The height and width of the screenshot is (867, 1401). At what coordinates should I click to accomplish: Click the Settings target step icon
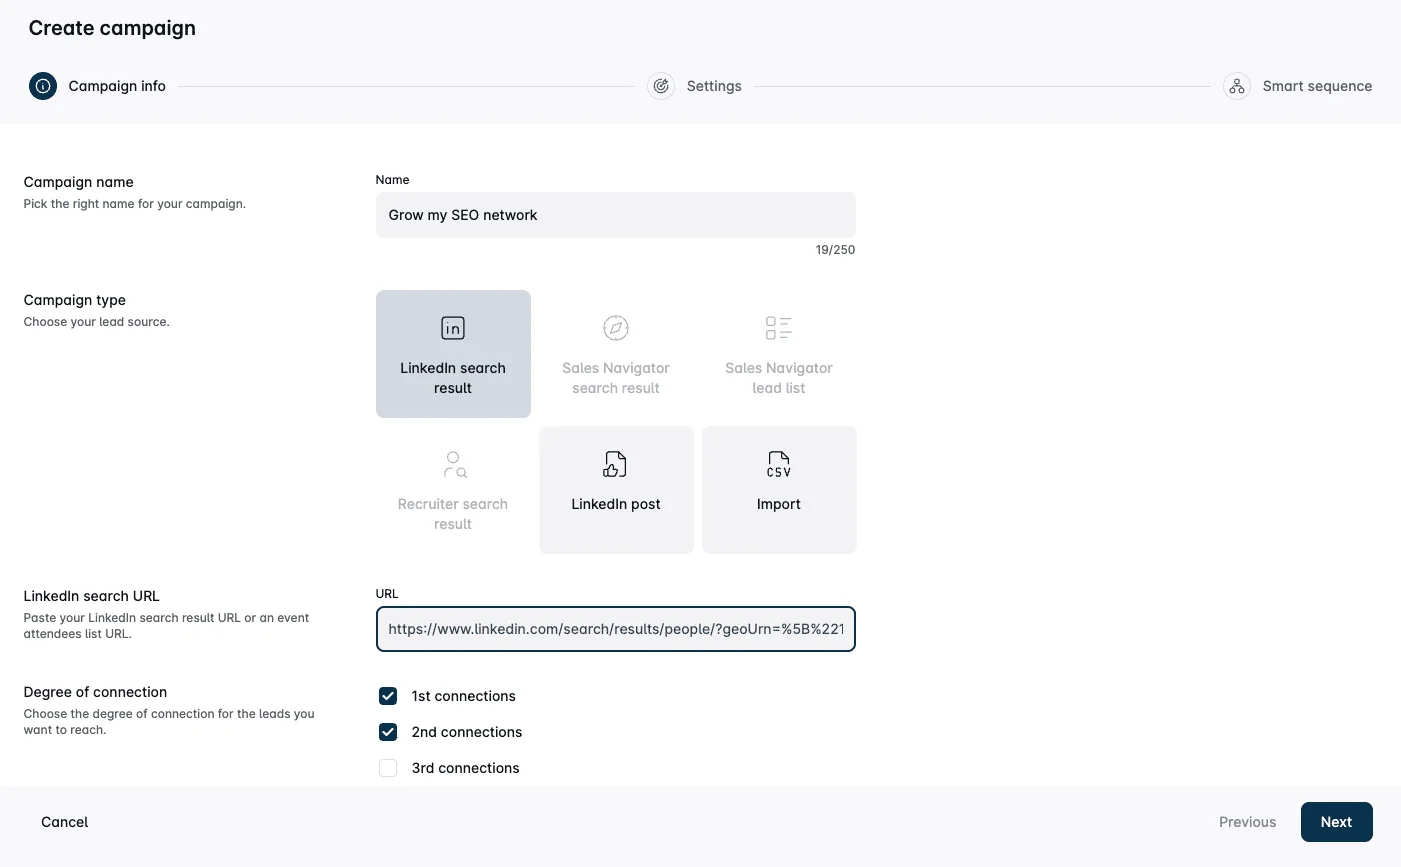pos(661,86)
